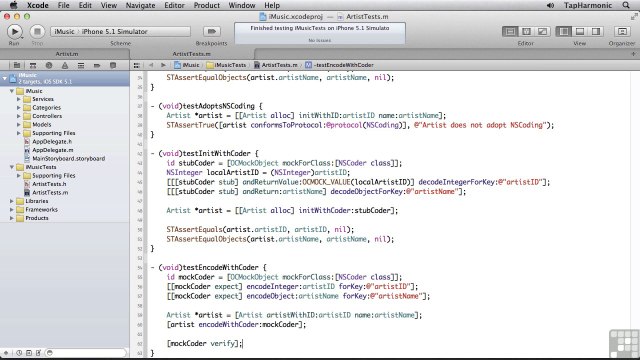Expand iMusicTests Supporting Files folder

coord(19,176)
